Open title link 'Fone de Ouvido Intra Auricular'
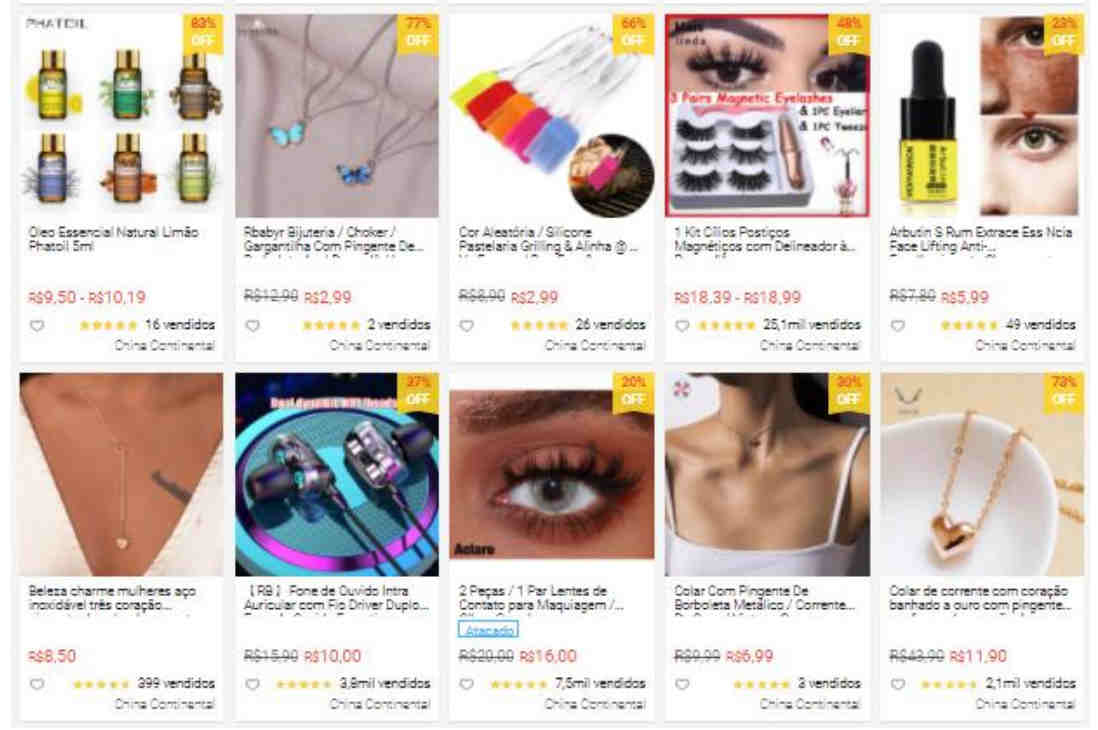Viewport: 1098px width, 730px height. (x=336, y=598)
